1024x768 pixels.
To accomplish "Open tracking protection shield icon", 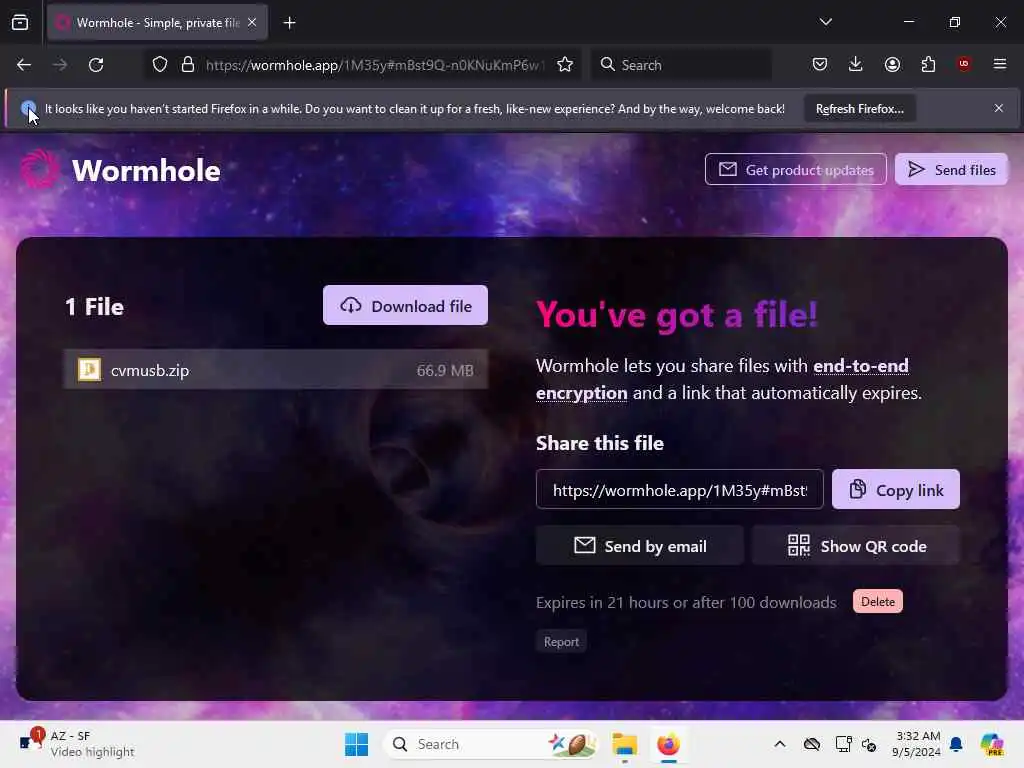I will tap(160, 65).
